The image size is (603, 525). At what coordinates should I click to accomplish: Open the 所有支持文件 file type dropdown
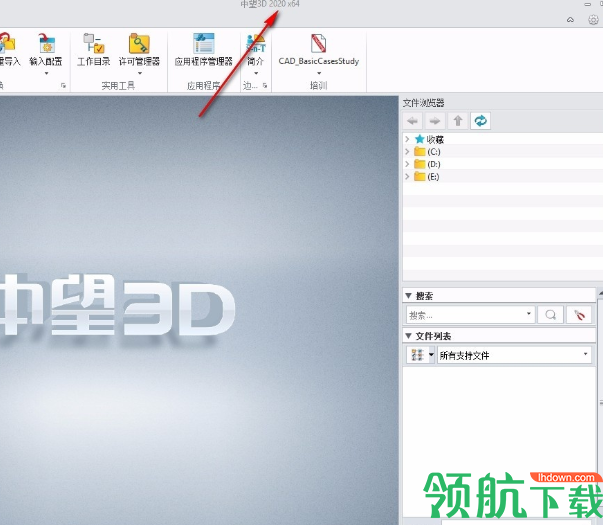coord(514,355)
